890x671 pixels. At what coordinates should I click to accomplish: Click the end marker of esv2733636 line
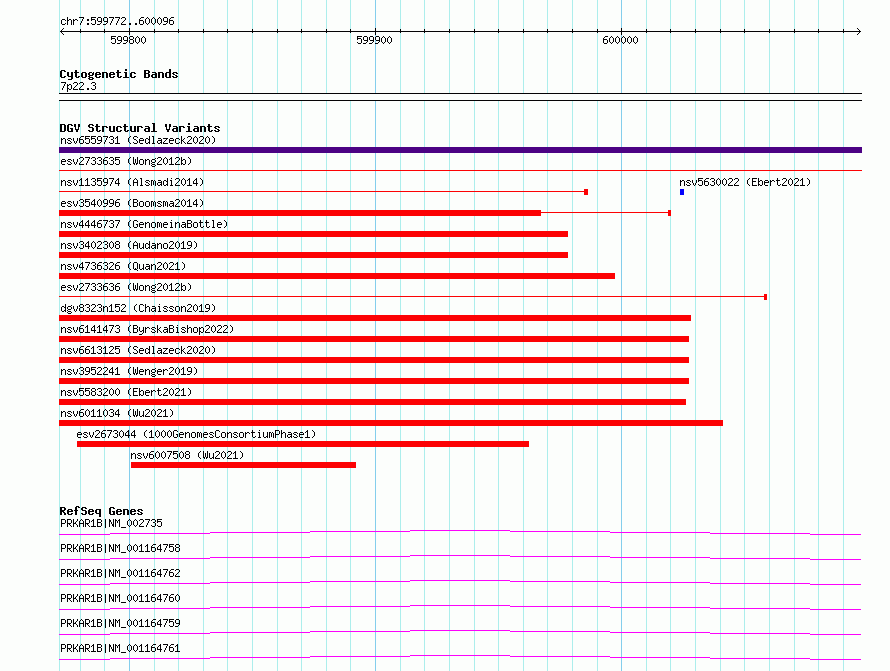pyautogui.click(x=765, y=297)
